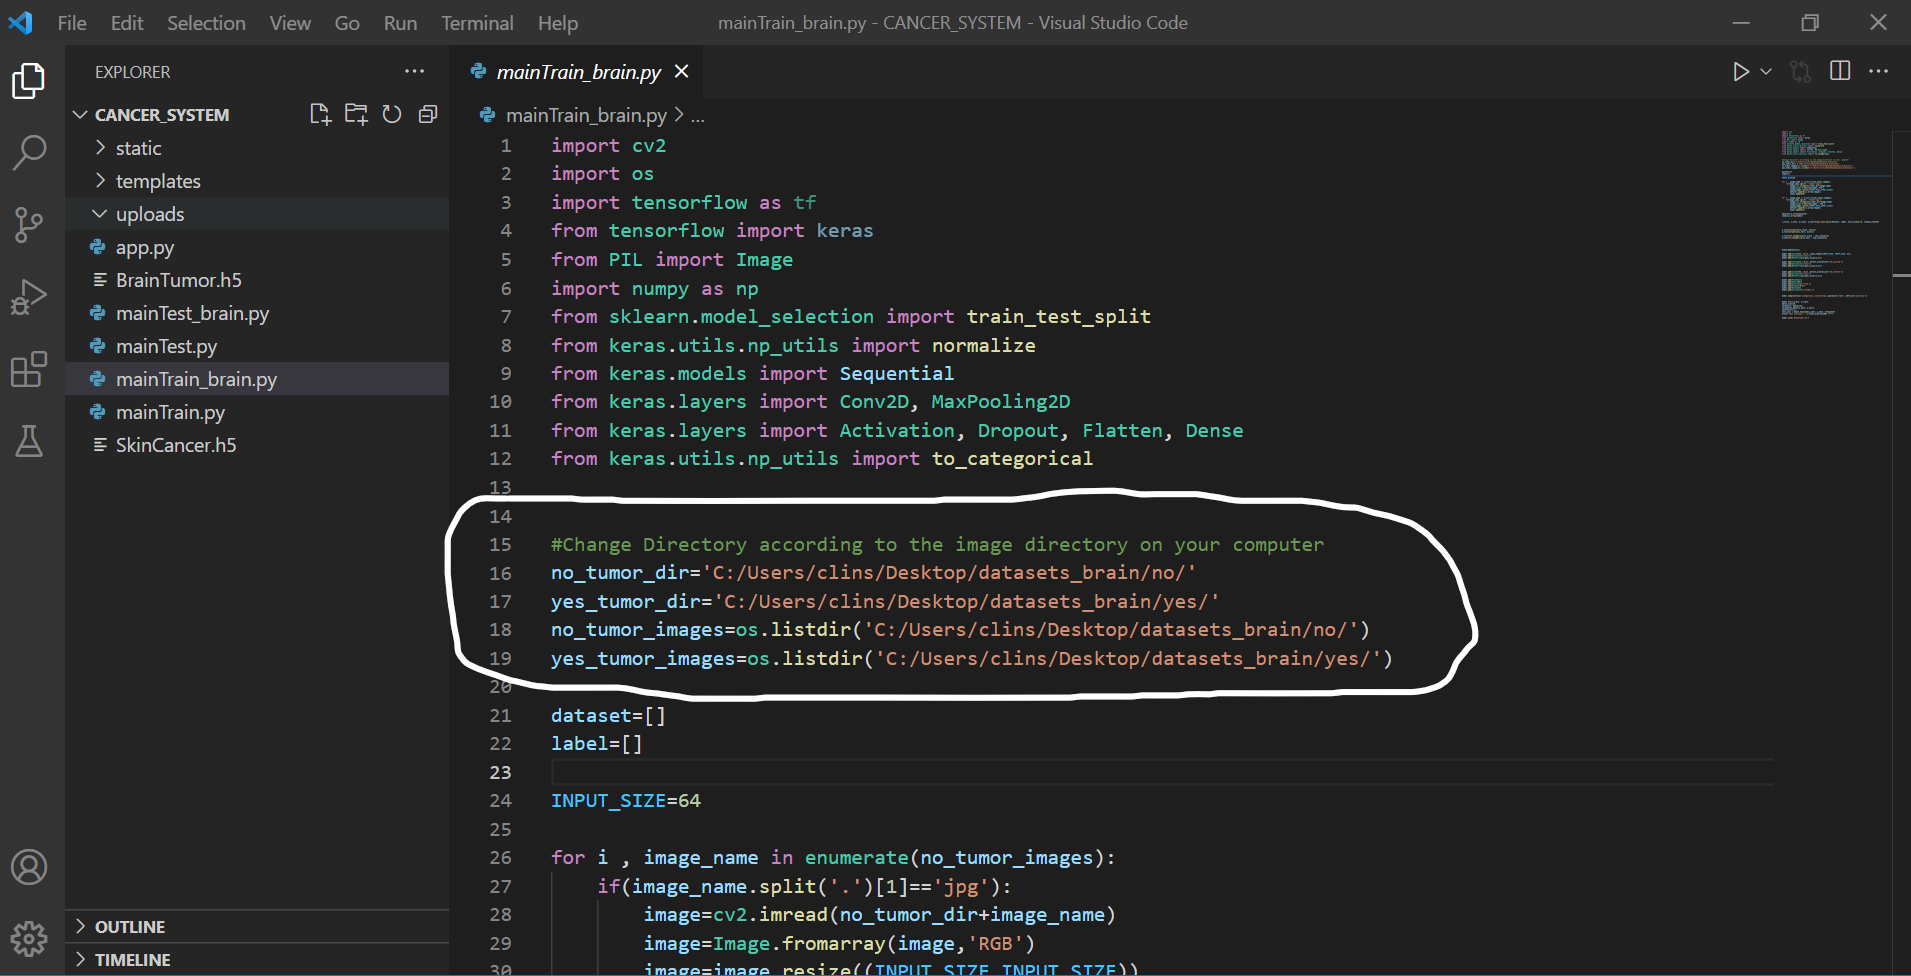Viewport: 1911px width, 976px height.
Task: Click the code minimap overview
Action: [1835, 225]
